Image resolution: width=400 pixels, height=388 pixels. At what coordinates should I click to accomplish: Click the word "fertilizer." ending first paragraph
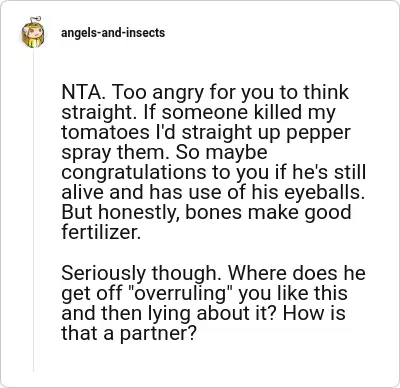(x=101, y=232)
